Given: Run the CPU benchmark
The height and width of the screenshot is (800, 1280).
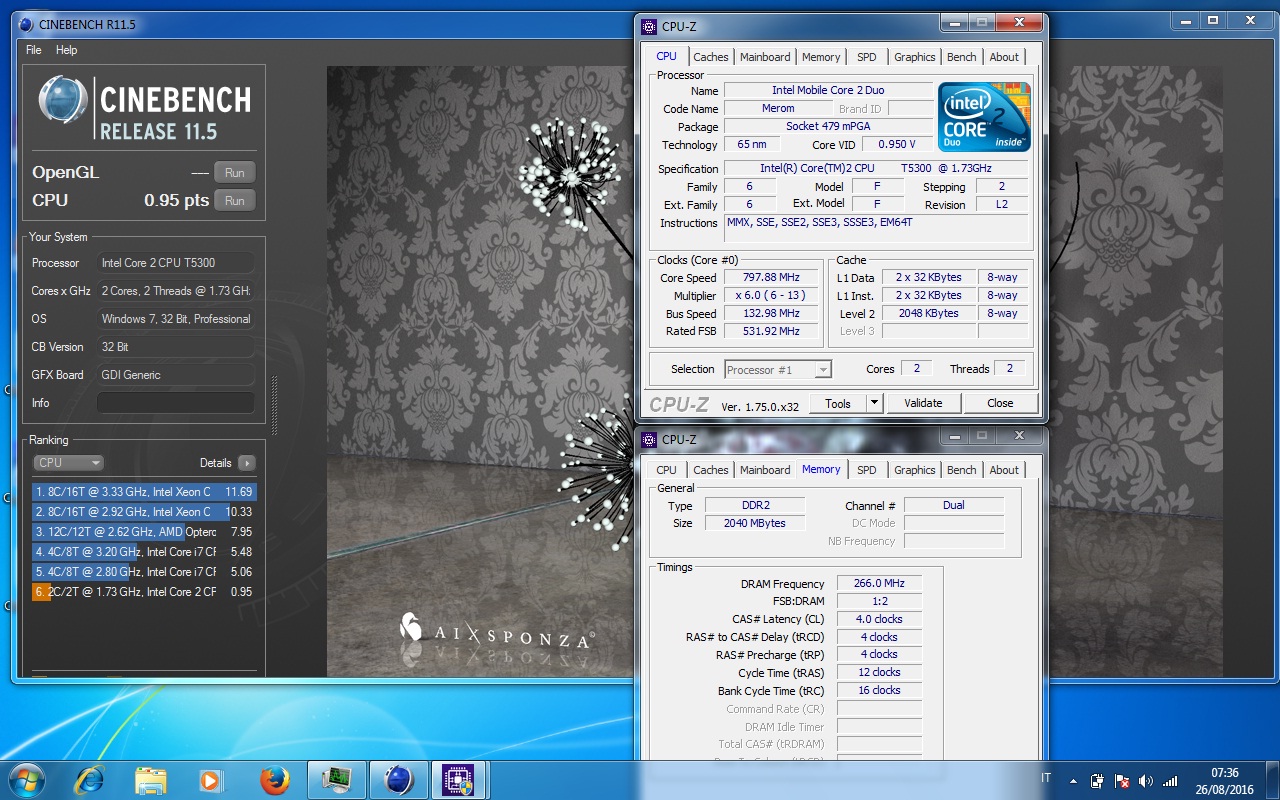Looking at the screenshot, I should tap(235, 201).
